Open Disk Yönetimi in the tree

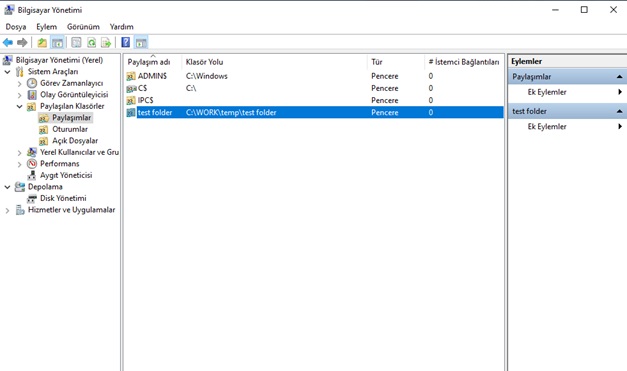click(63, 198)
